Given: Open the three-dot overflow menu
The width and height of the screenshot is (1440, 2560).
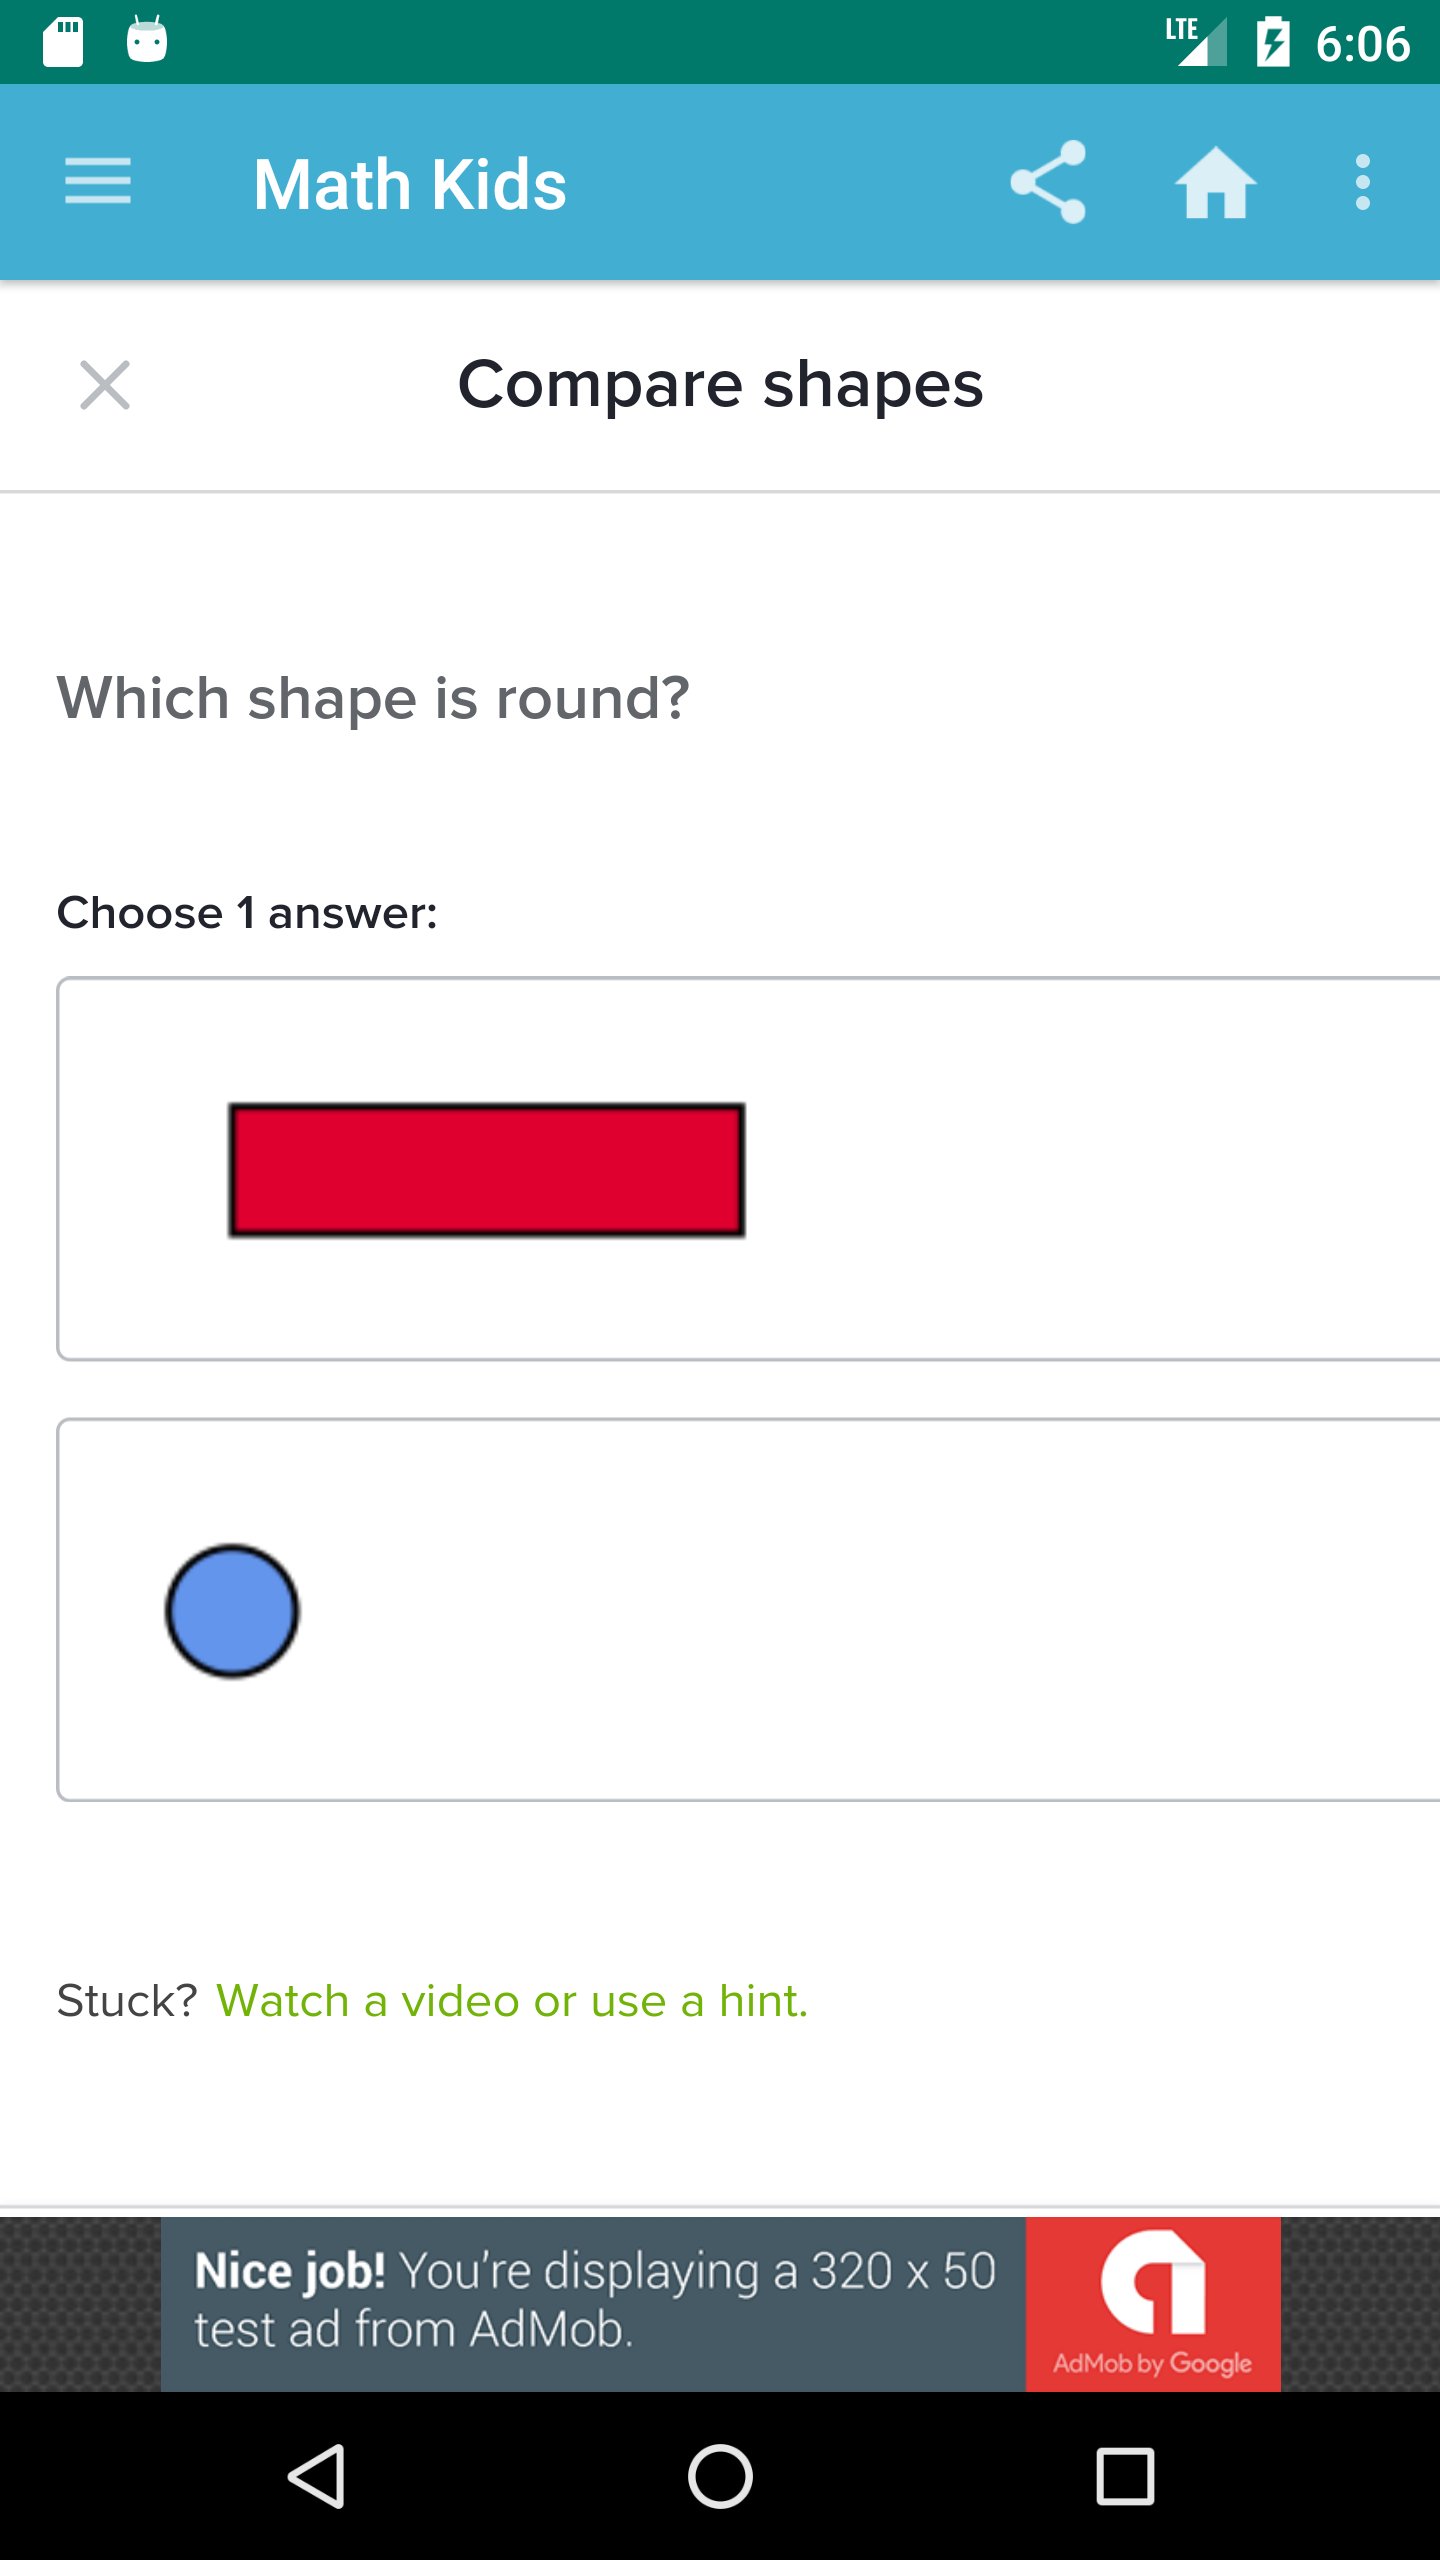Looking at the screenshot, I should [x=1362, y=182].
